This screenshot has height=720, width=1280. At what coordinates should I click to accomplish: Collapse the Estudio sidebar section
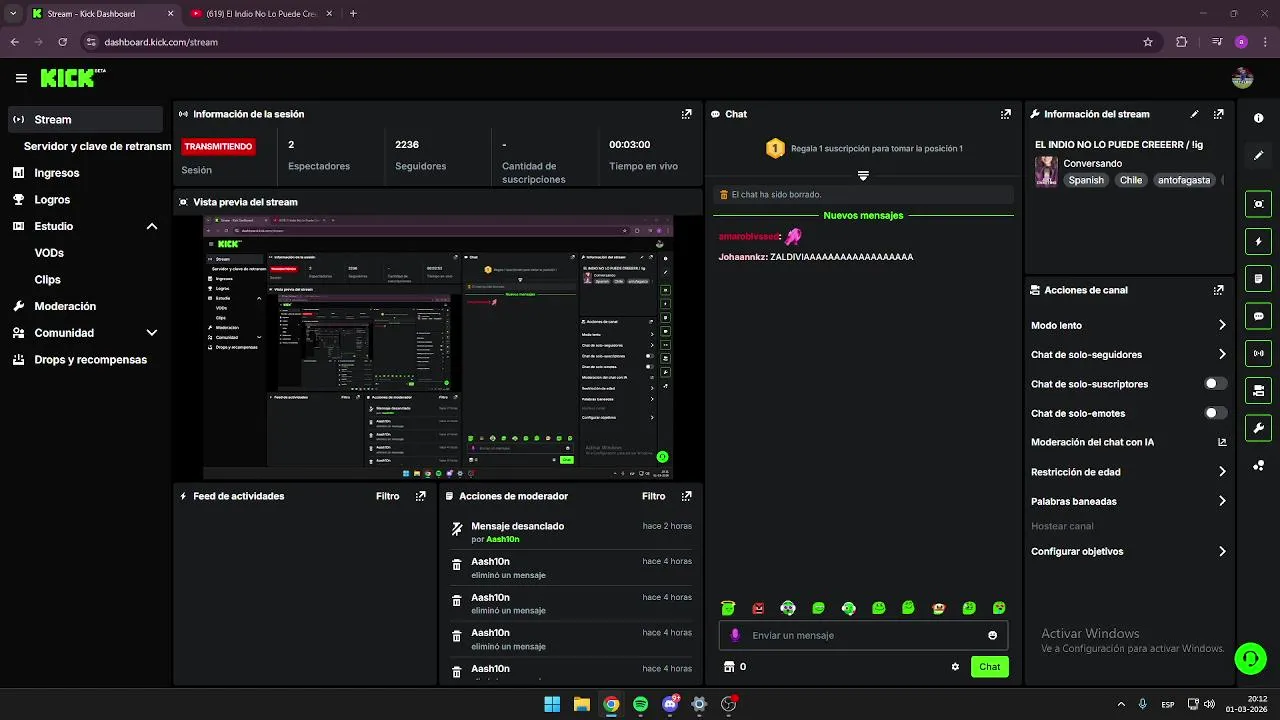[x=152, y=226]
